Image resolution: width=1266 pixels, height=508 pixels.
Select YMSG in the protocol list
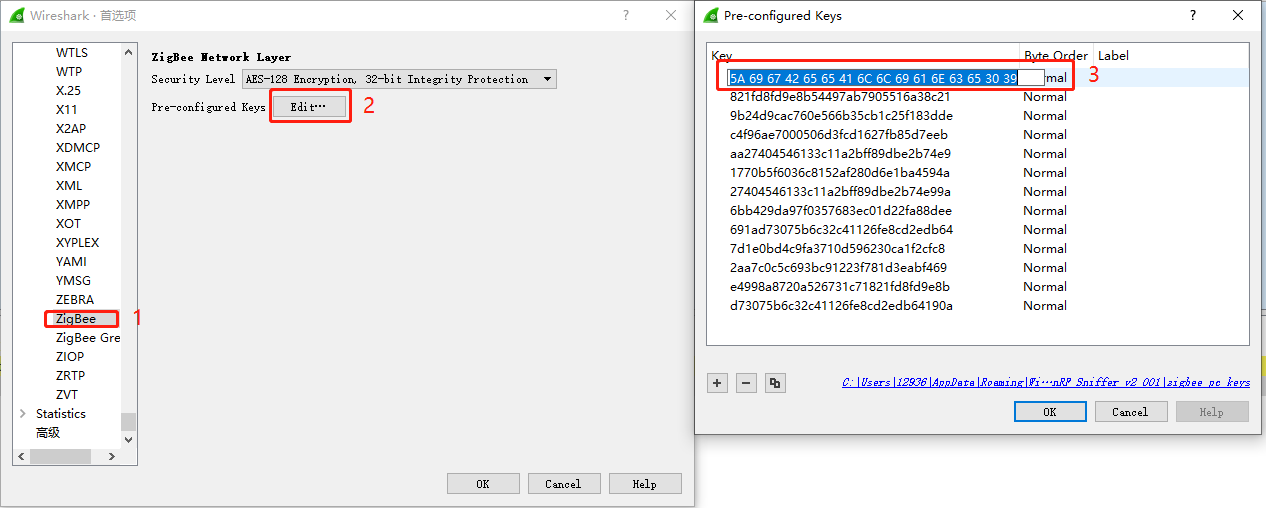pyautogui.click(x=73, y=280)
